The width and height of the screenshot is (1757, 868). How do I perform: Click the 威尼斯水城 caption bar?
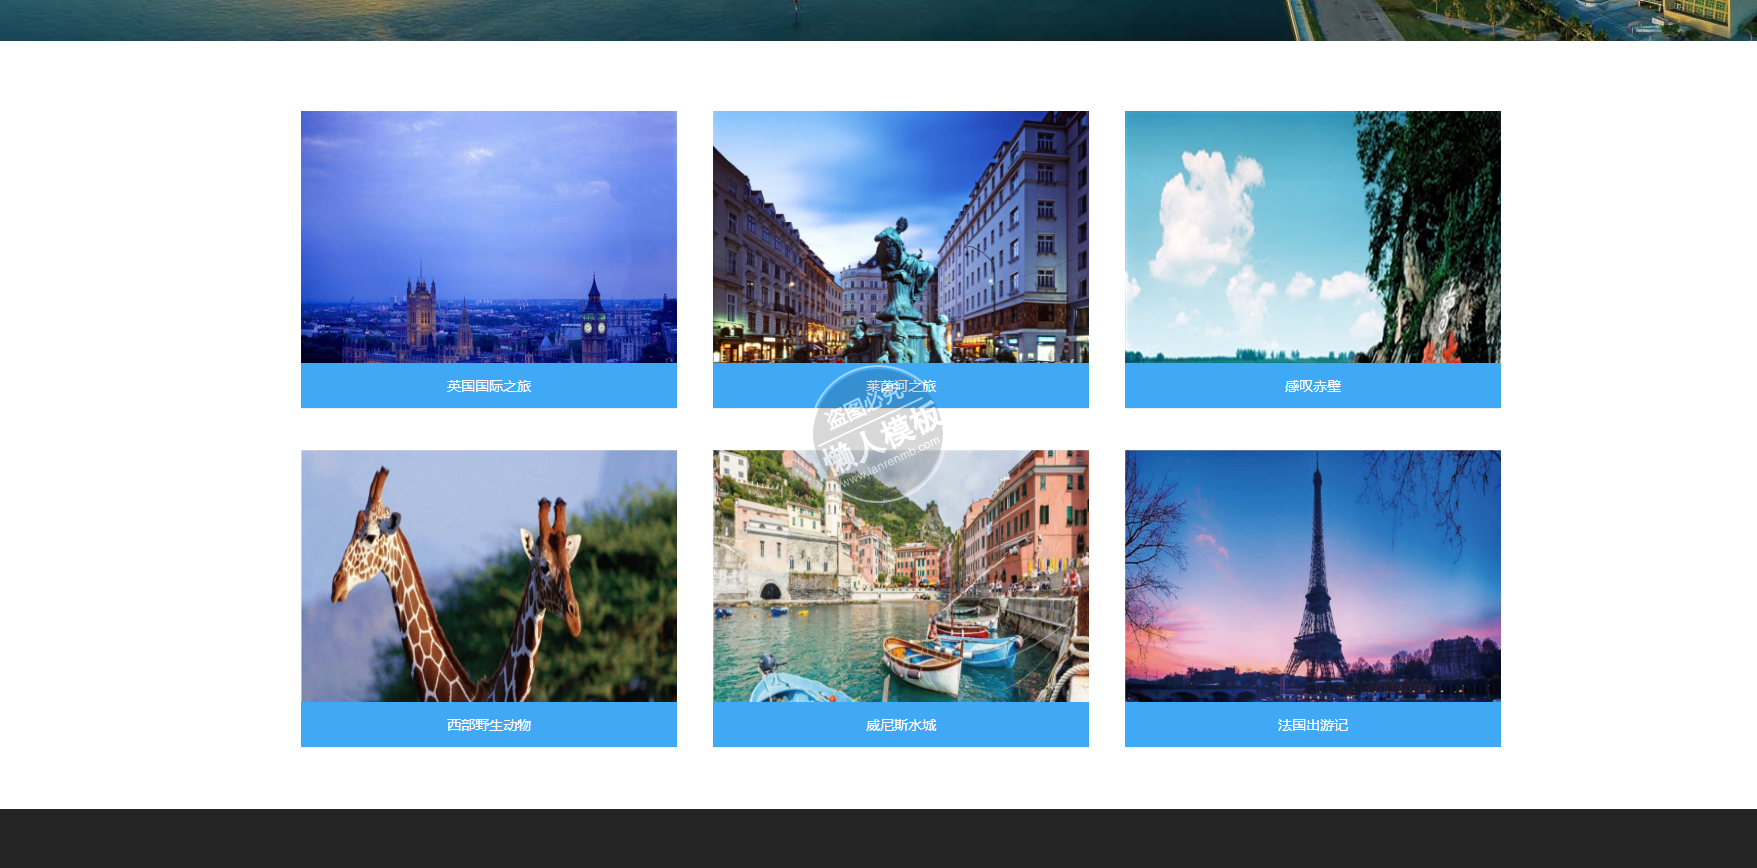click(900, 725)
